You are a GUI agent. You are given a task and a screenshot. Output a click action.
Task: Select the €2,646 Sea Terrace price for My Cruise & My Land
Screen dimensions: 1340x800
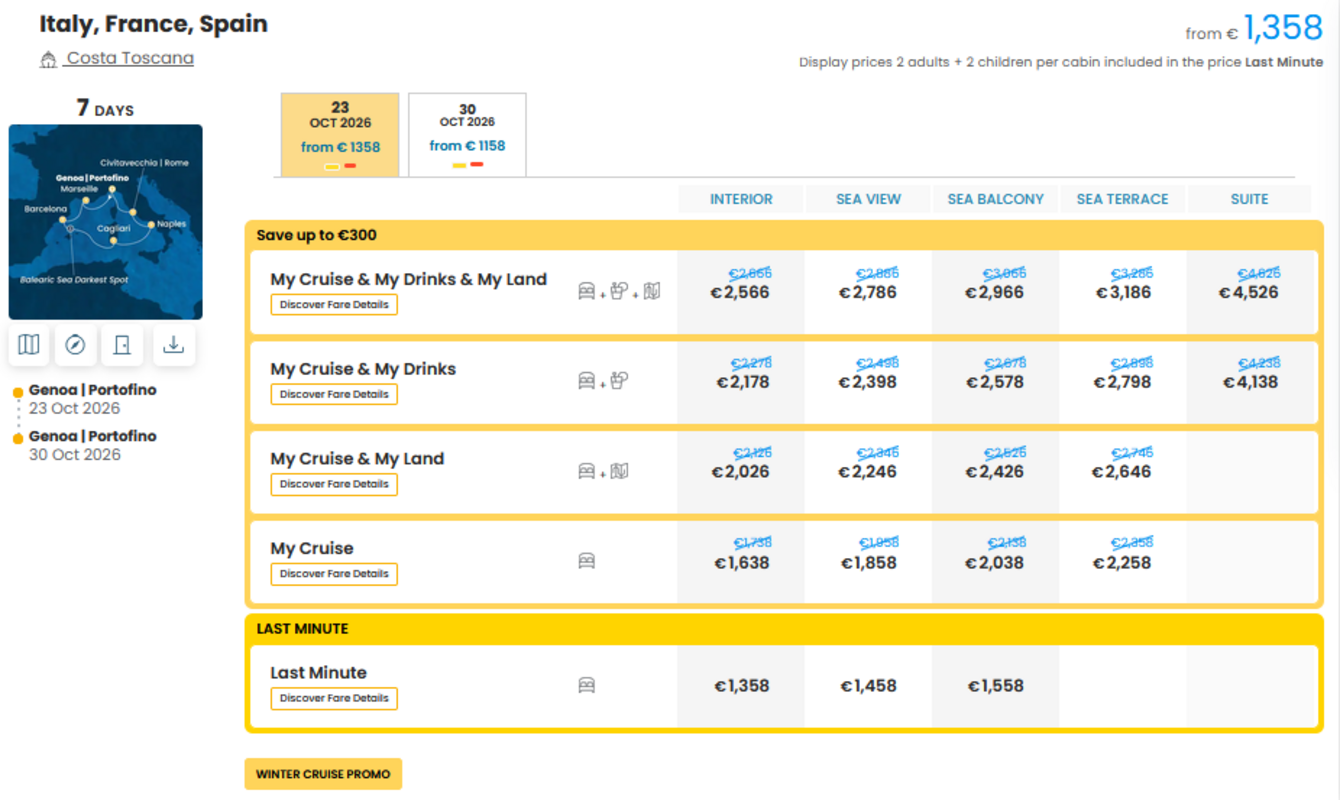pos(1122,471)
